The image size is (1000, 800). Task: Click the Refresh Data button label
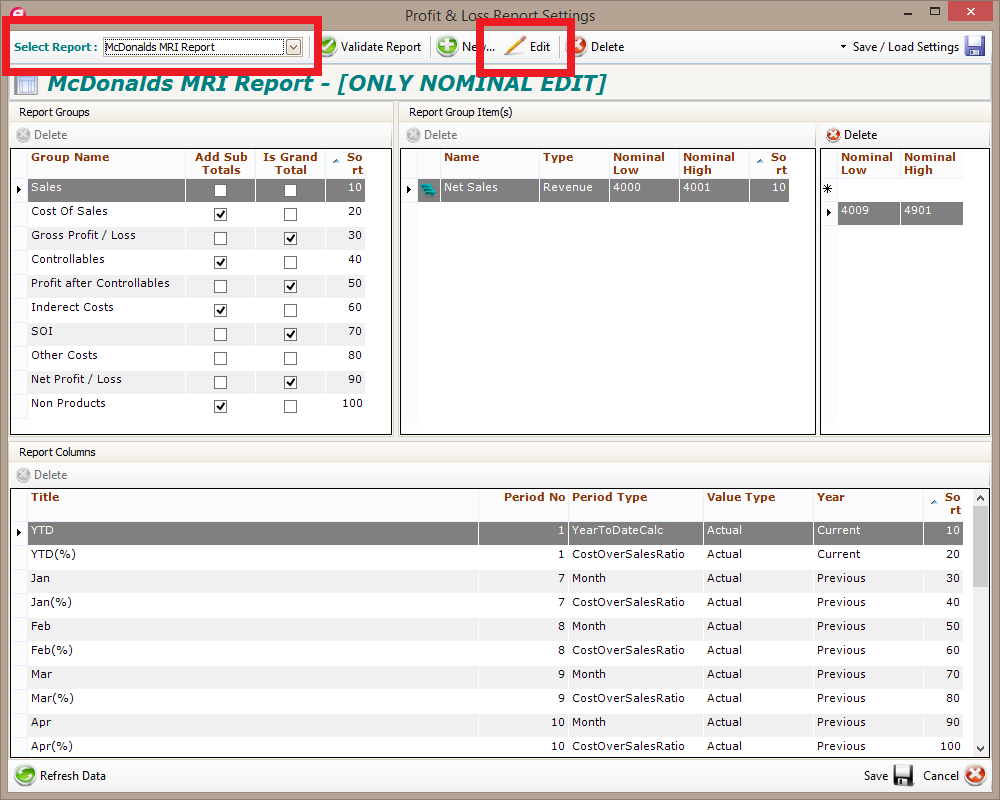(73, 776)
